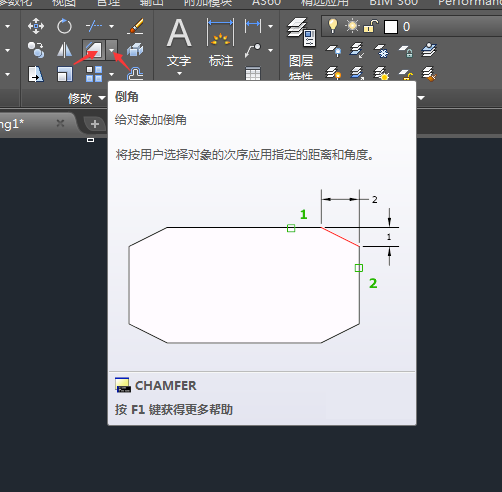The height and width of the screenshot is (492, 502).
Task: Click the layer Unlock icon
Action: pyautogui.click(x=405, y=74)
